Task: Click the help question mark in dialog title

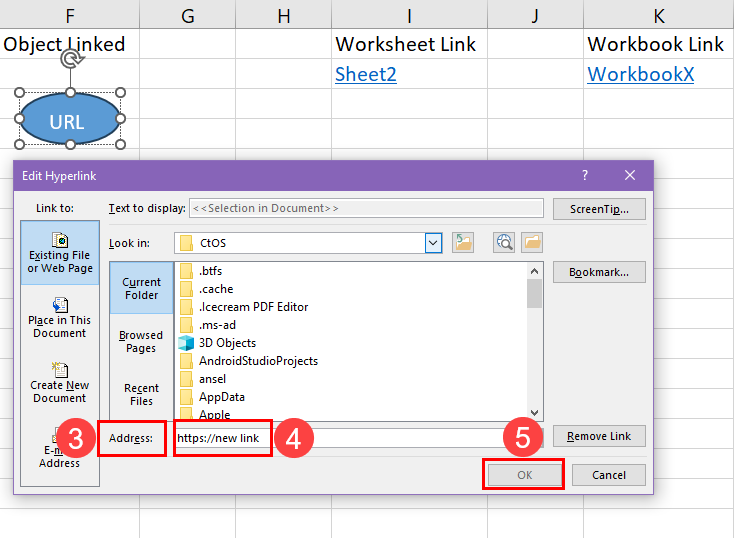Action: click(585, 175)
